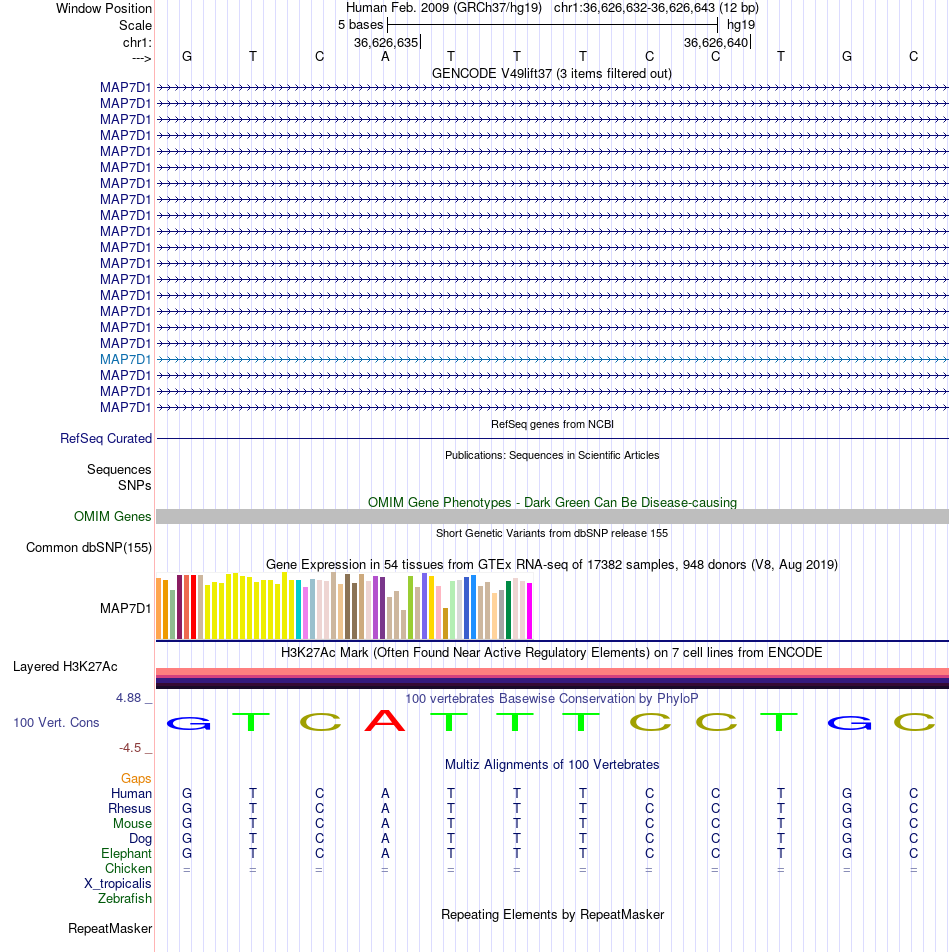Click the 4.88 upper conservation scale value
Image resolution: width=950 pixels, height=952 pixels.
(x=129, y=698)
